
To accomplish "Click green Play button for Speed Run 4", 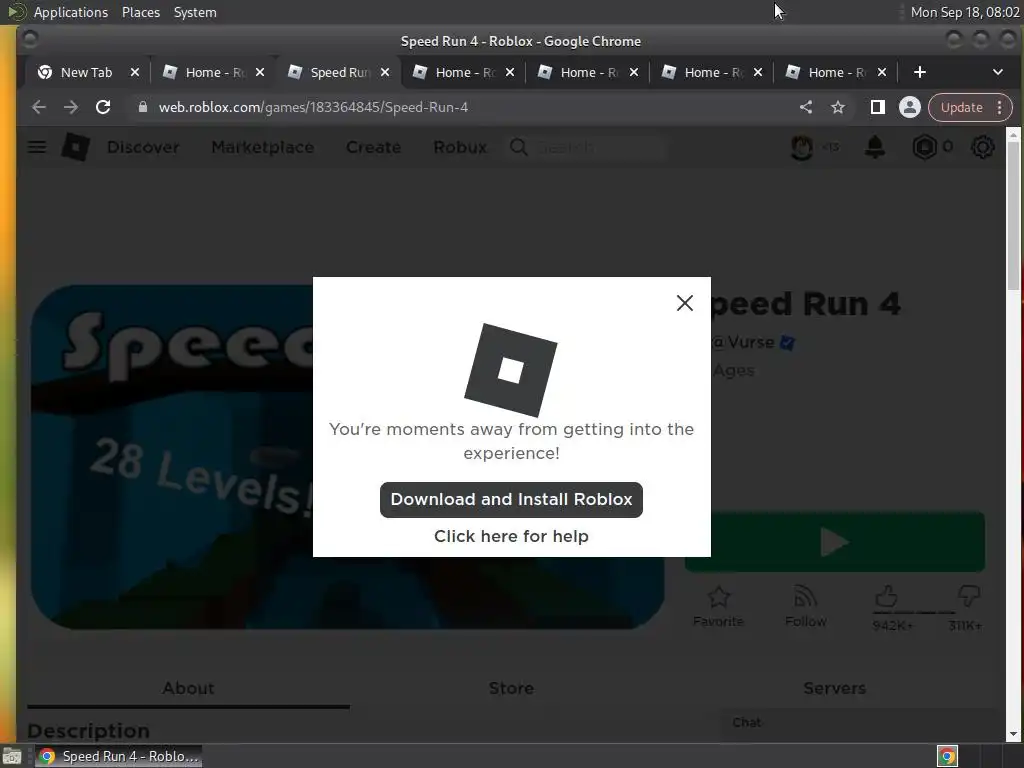I will 835,542.
